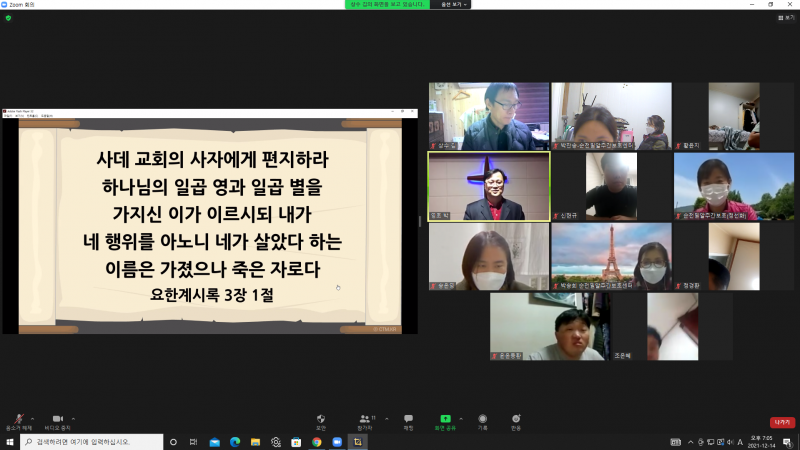
Task: Open File Explorer from taskbar
Action: coord(255,442)
